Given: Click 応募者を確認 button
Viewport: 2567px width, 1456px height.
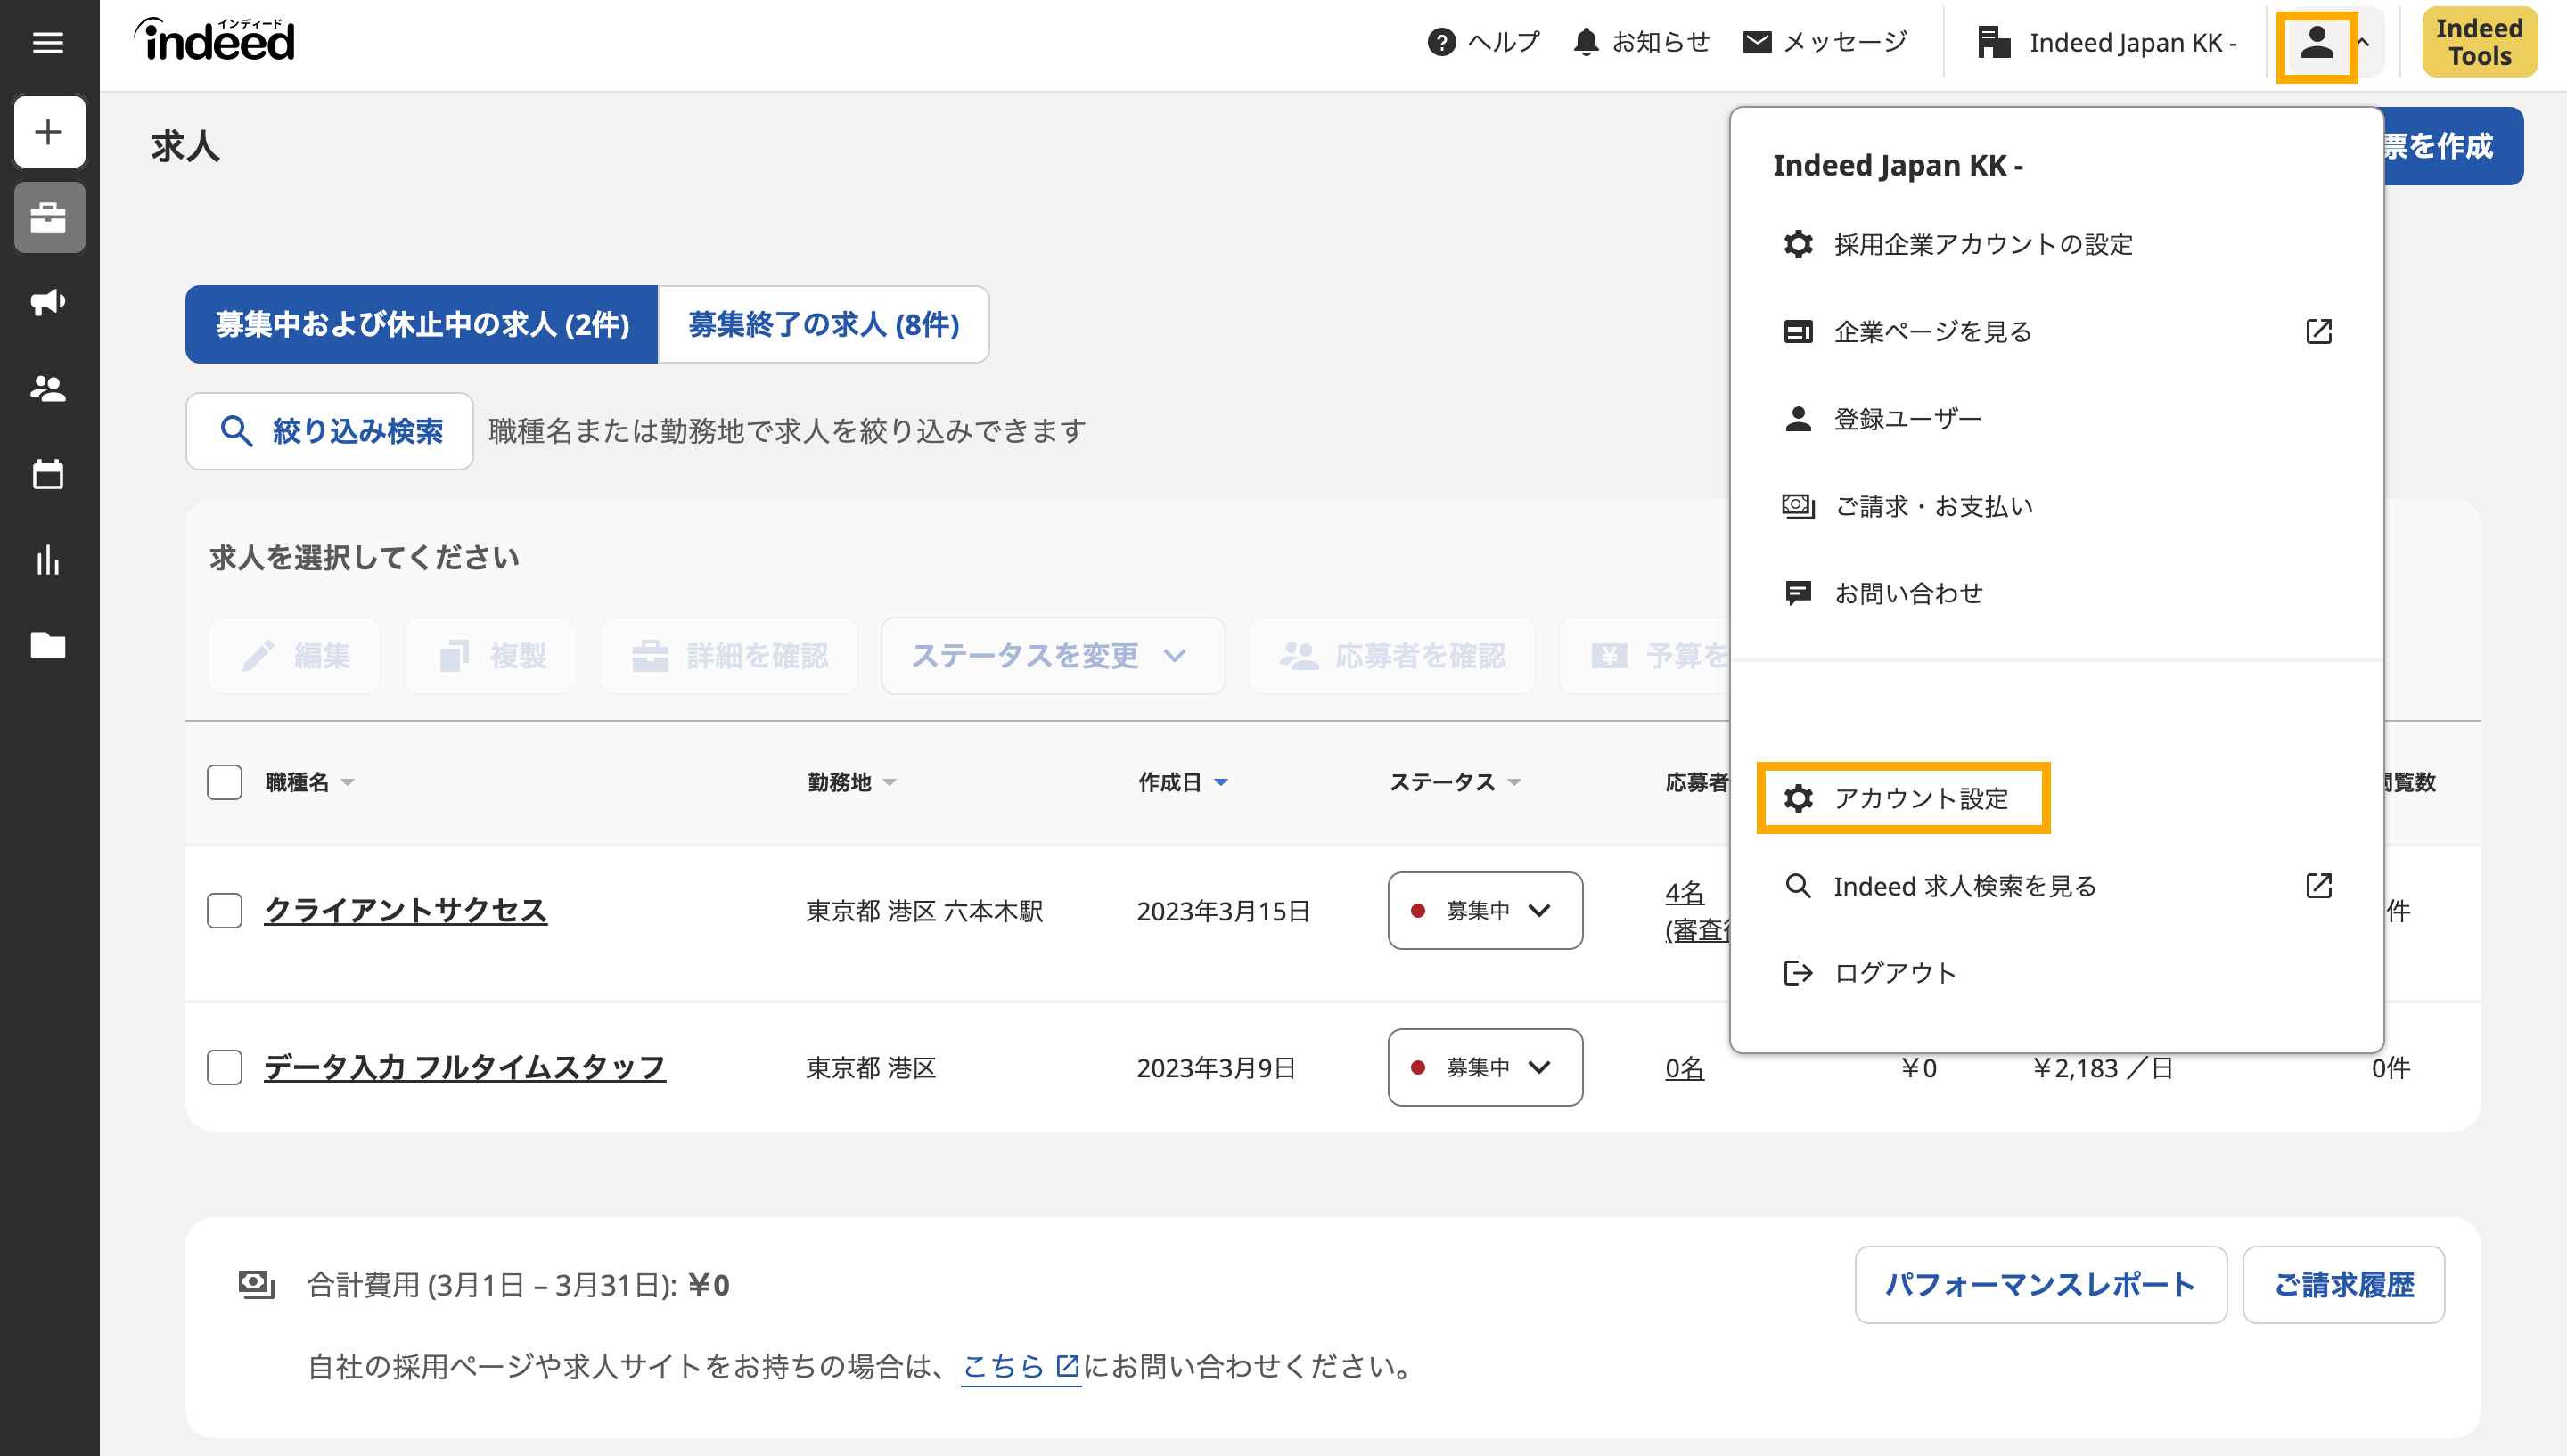Looking at the screenshot, I should [x=1392, y=656].
